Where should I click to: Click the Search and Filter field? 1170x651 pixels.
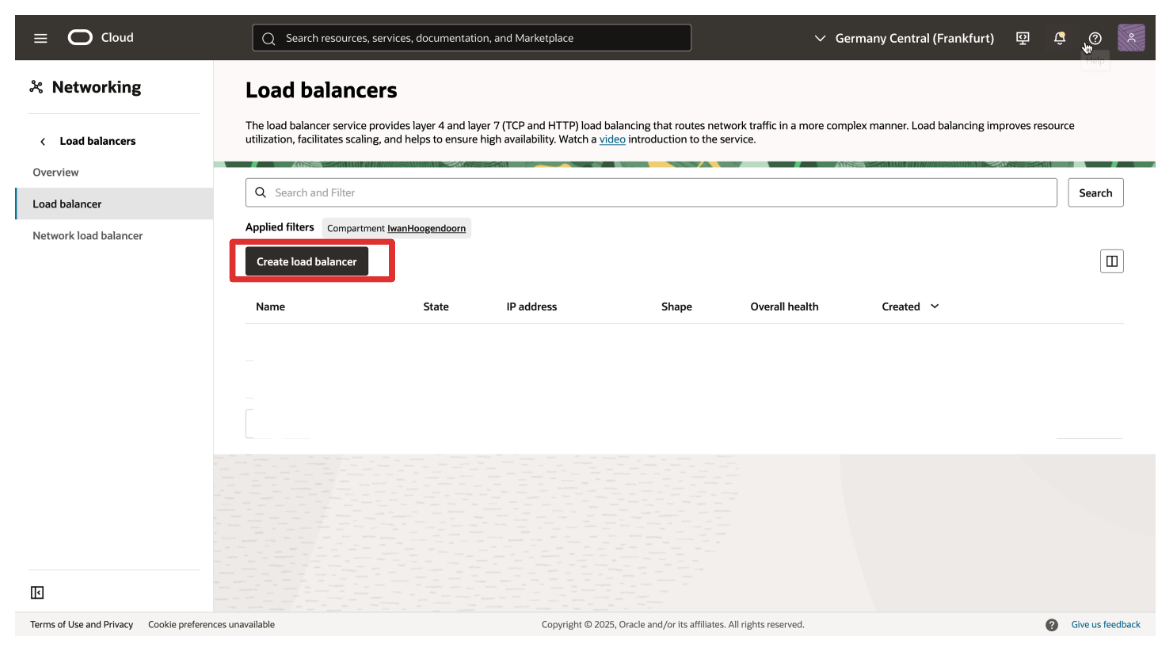tap(650, 193)
